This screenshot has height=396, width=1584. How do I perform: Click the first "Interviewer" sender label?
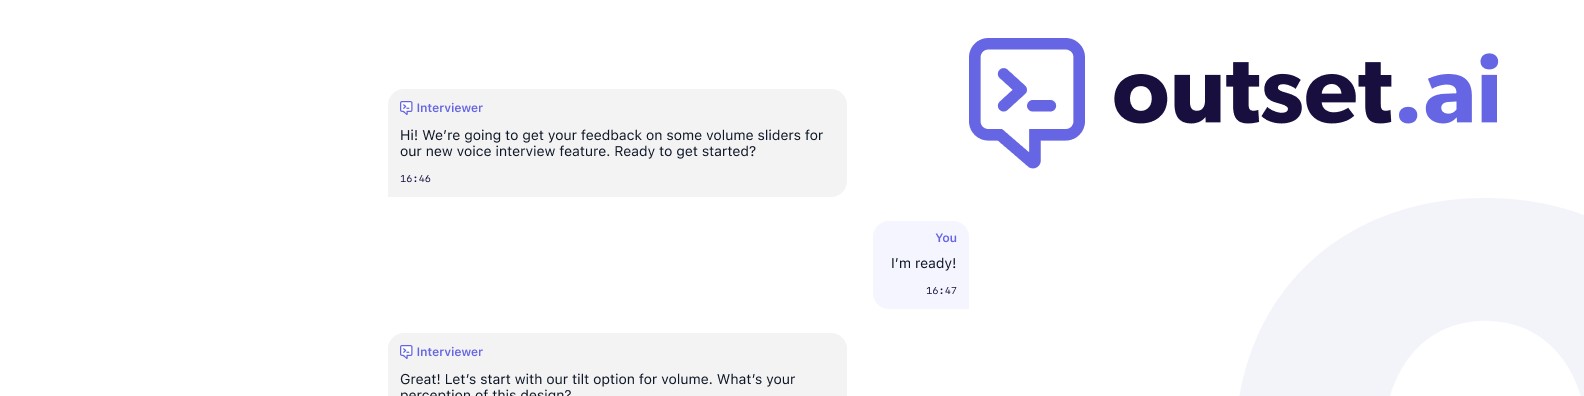449,108
